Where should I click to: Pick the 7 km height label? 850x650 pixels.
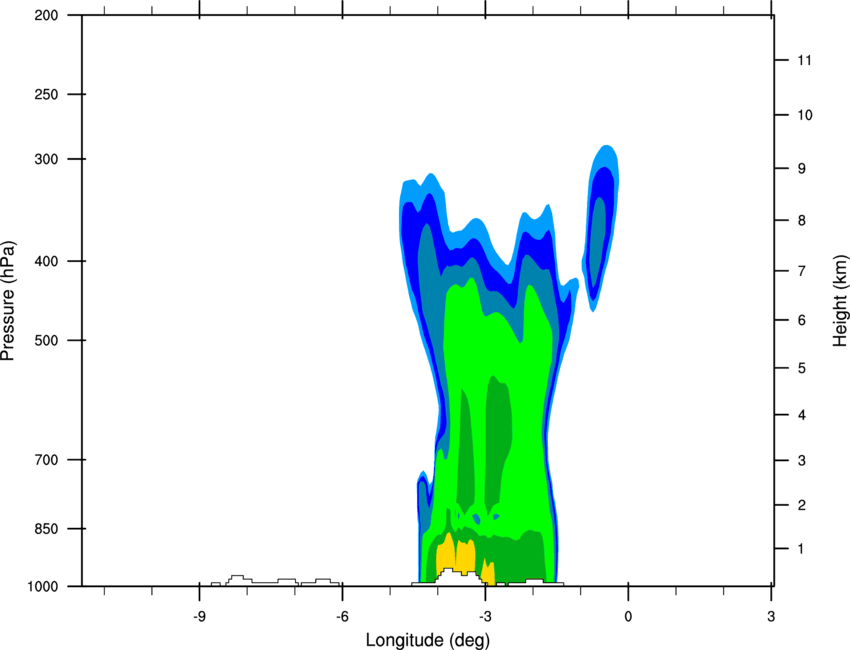[802, 271]
